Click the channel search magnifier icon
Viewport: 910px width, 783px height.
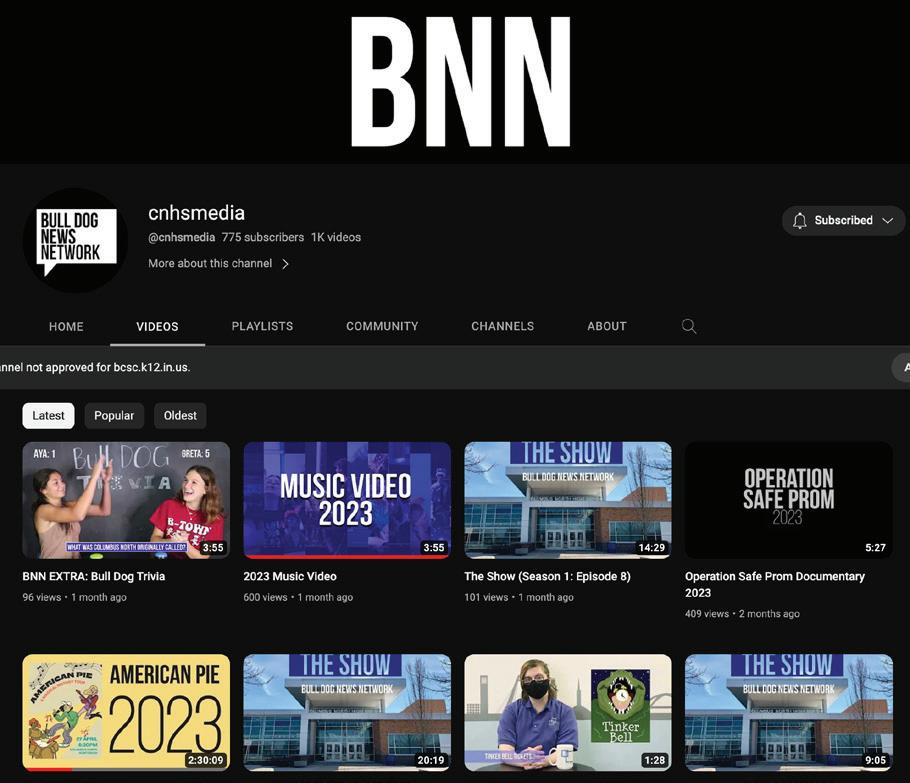click(689, 326)
